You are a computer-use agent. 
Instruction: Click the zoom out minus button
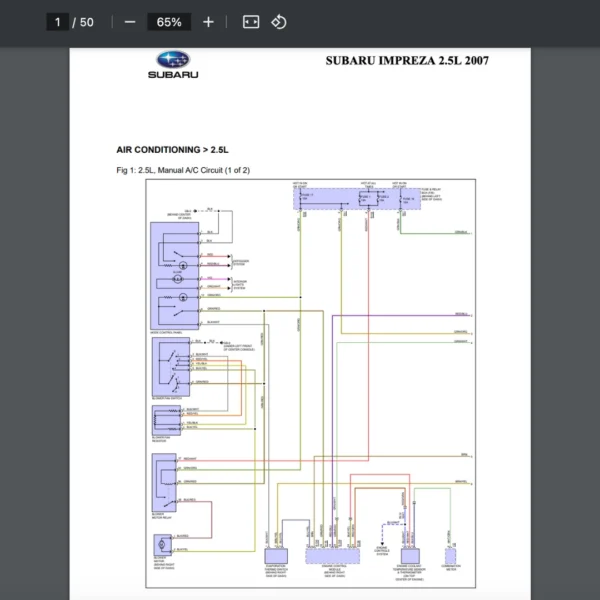tap(130, 22)
